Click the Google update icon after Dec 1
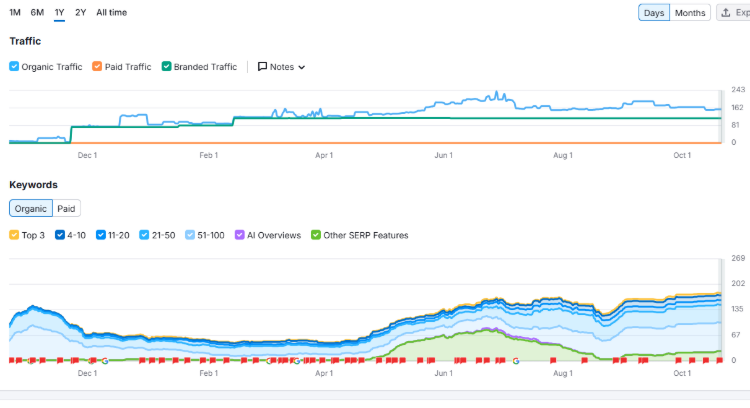 point(105,361)
